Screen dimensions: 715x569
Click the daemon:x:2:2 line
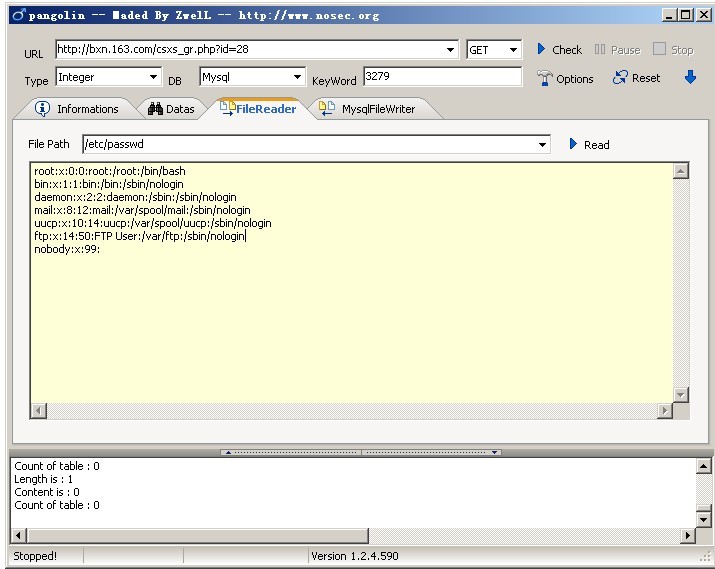135,197
